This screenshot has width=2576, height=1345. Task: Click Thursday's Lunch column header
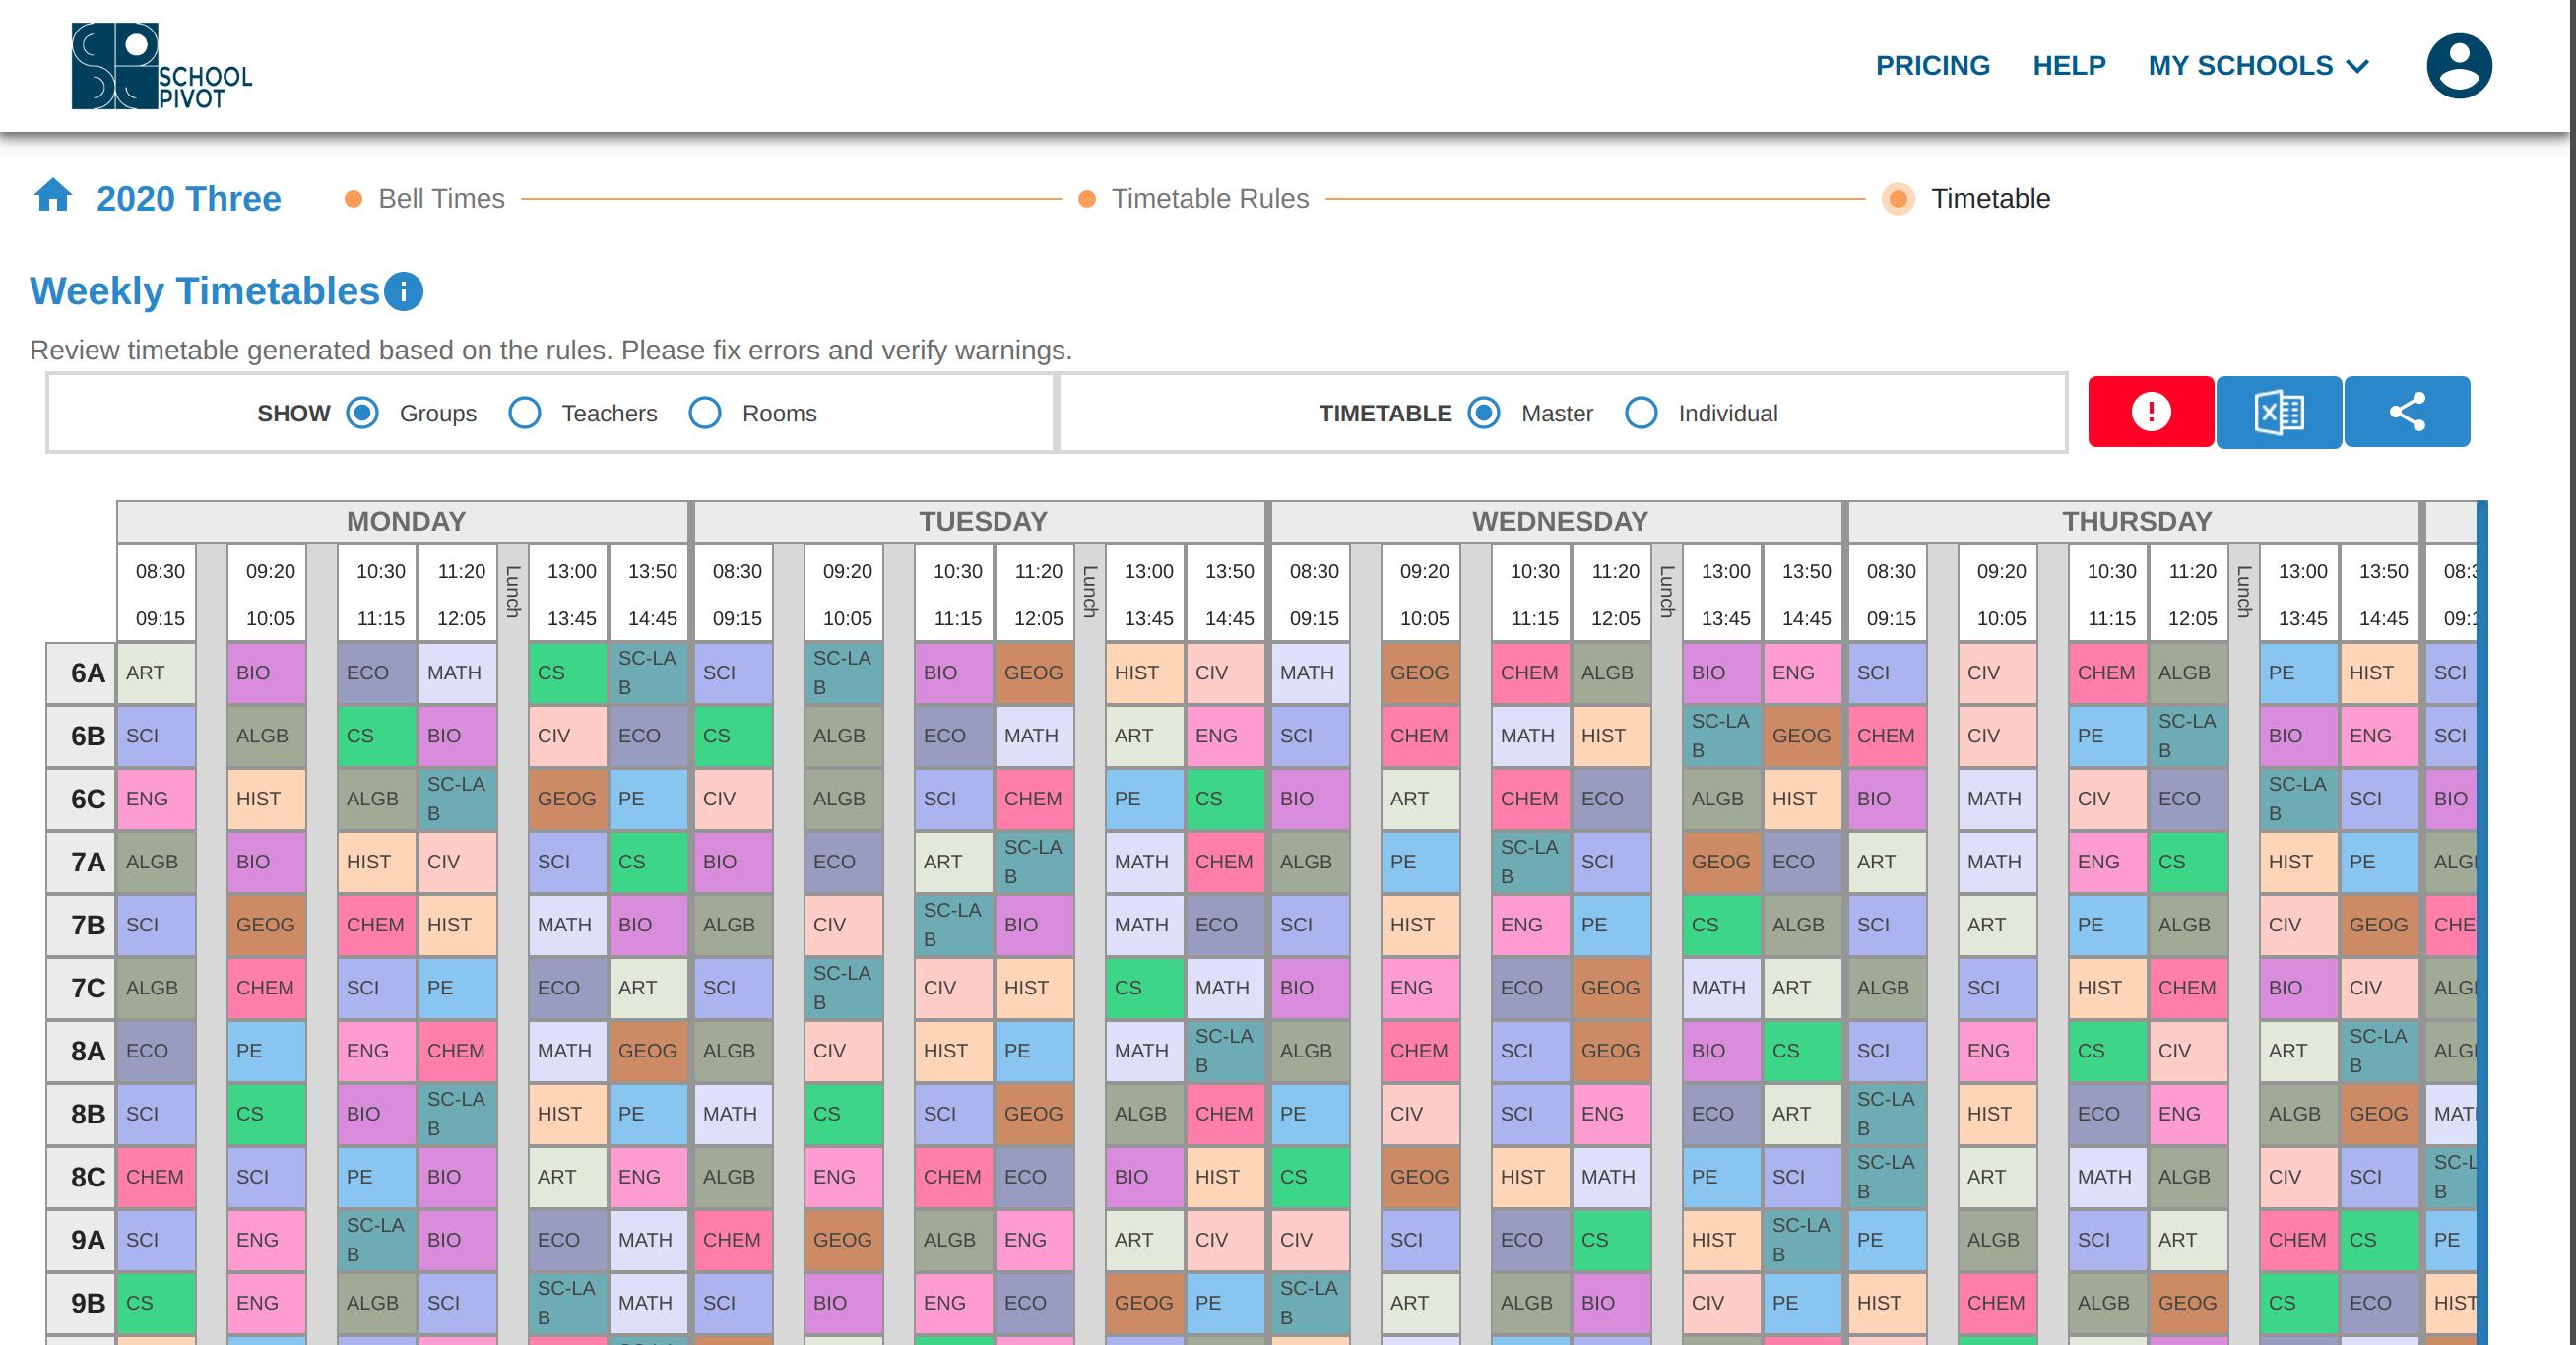click(x=2244, y=593)
